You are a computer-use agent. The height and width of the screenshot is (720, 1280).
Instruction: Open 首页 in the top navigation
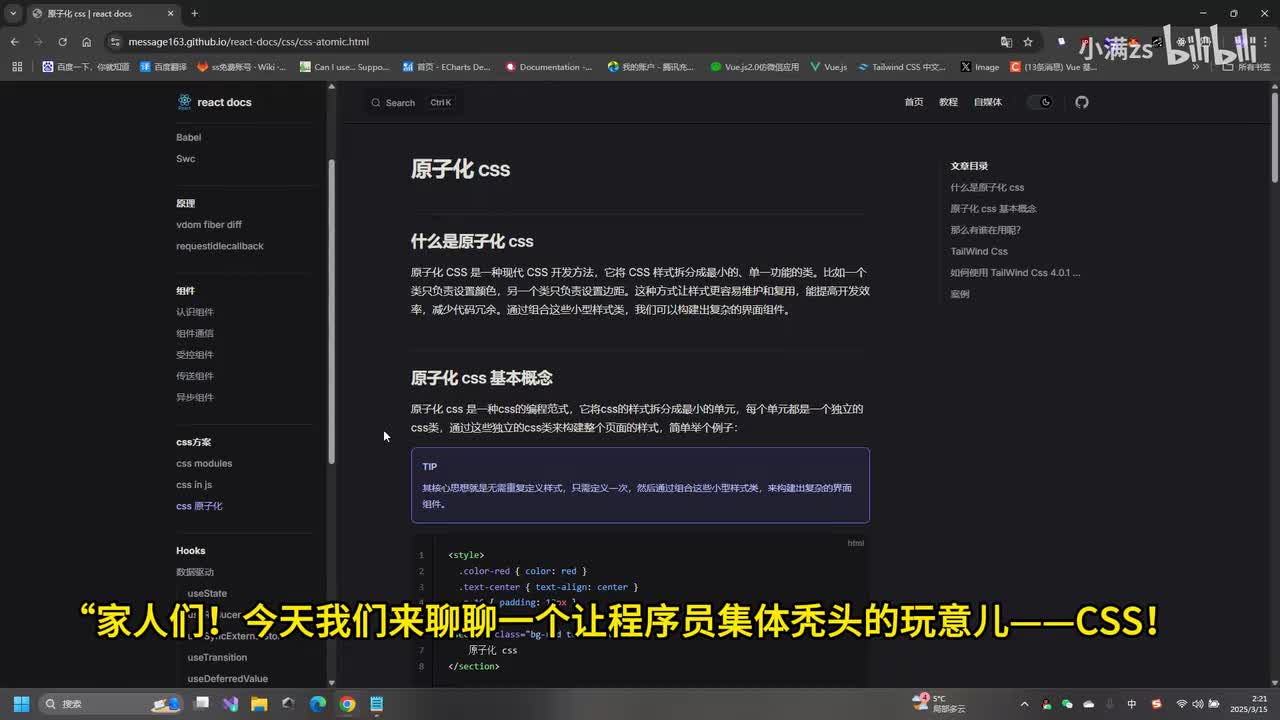pos(914,102)
